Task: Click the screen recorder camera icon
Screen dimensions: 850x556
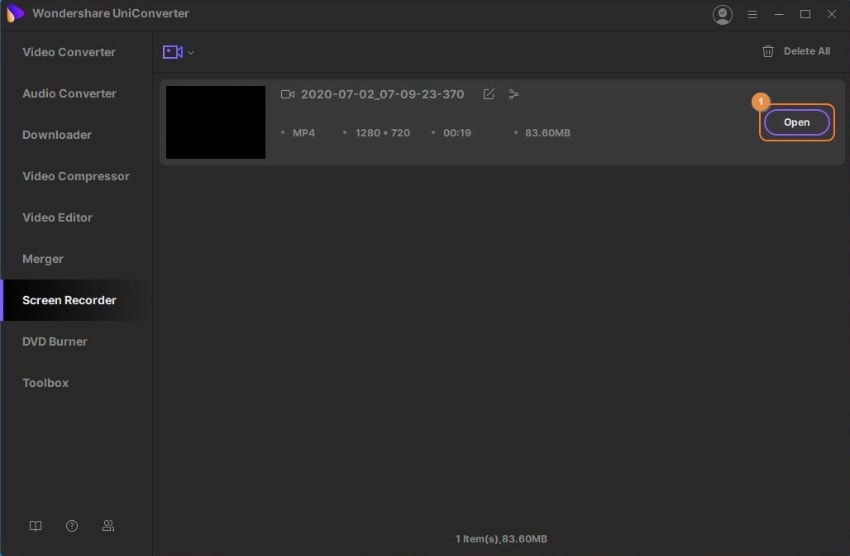Action: click(x=172, y=52)
